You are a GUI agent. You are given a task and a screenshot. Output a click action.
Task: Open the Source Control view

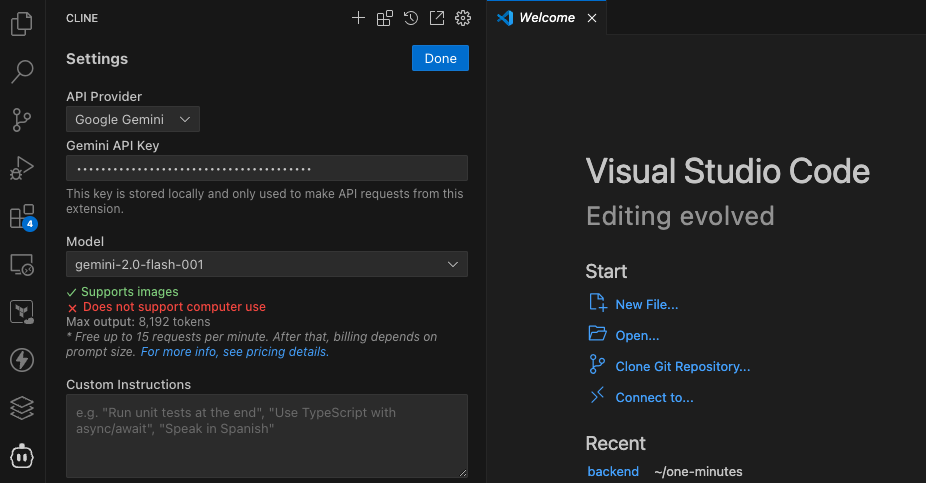click(22, 120)
